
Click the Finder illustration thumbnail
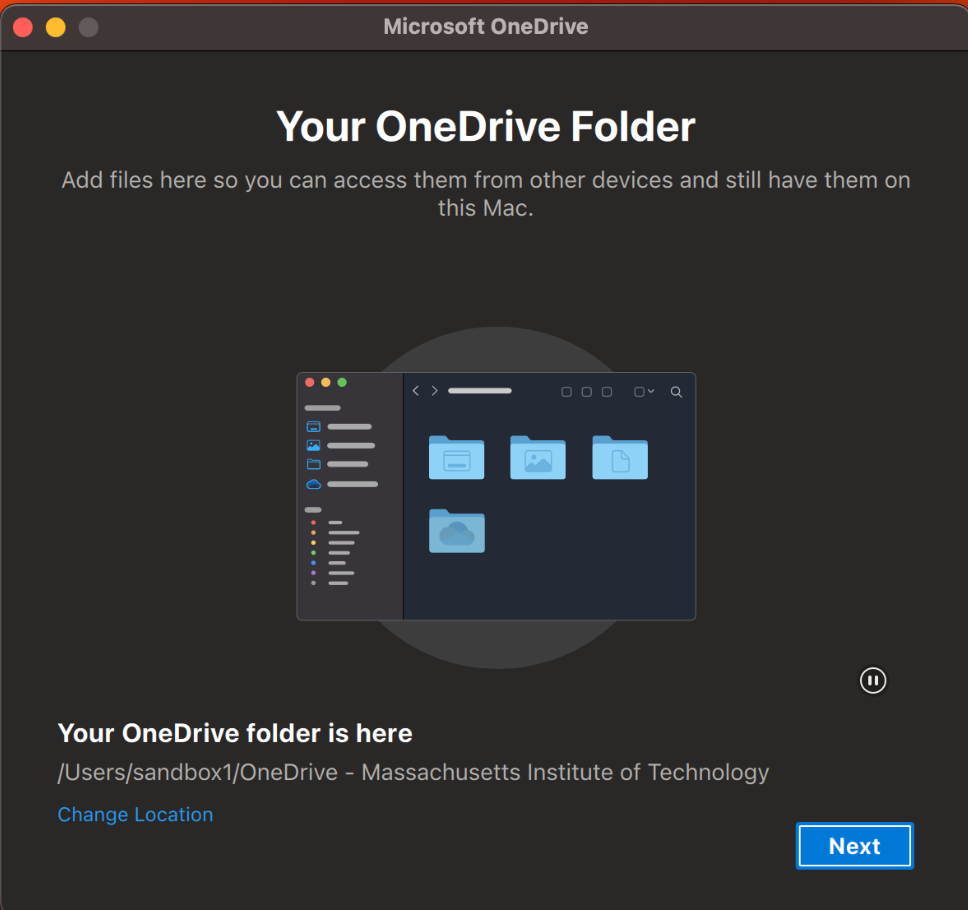[x=496, y=496]
